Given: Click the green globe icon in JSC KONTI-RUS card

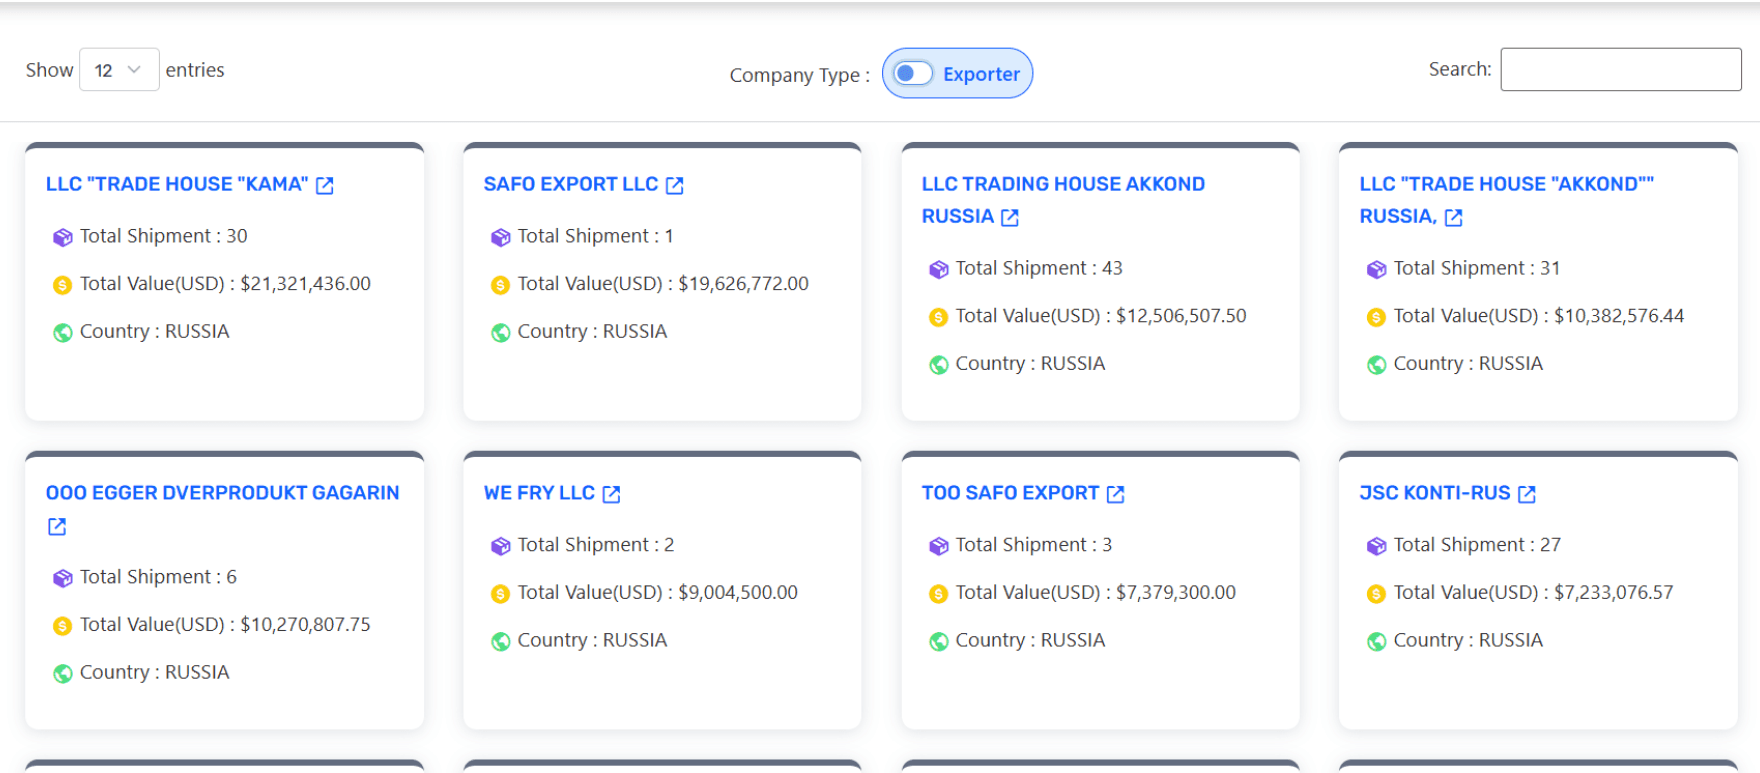Looking at the screenshot, I should coord(1376,641).
